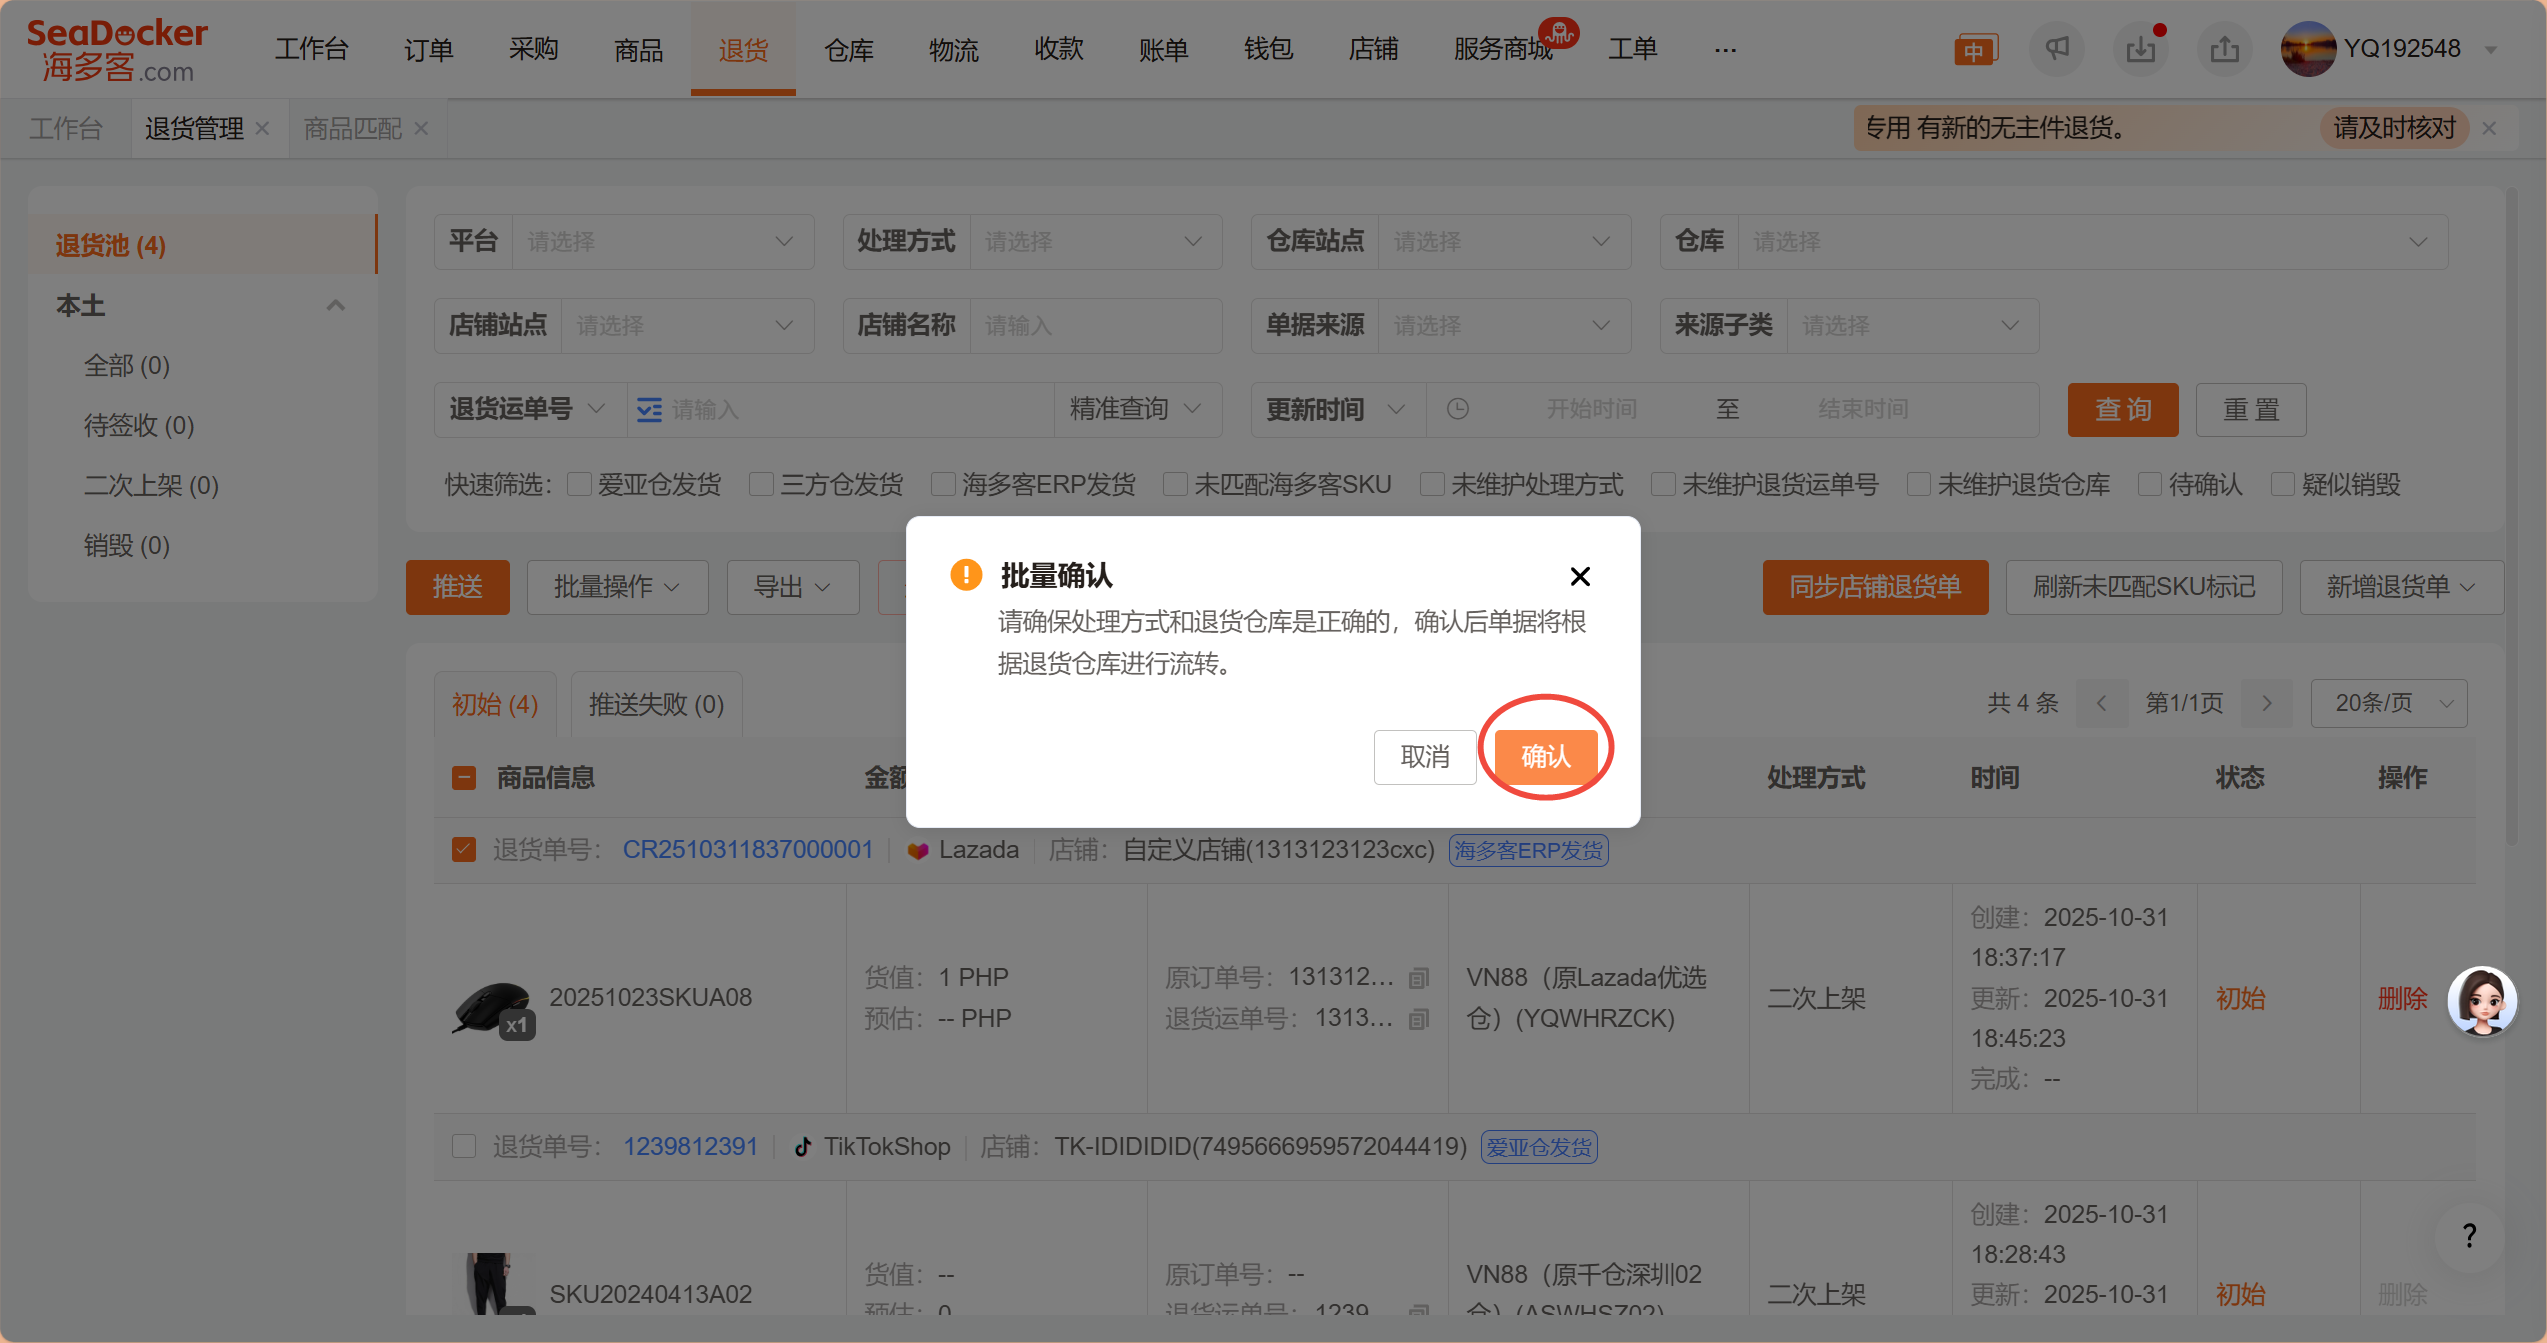Open the download center icon
The image size is (2547, 1343).
coord(2140,49)
